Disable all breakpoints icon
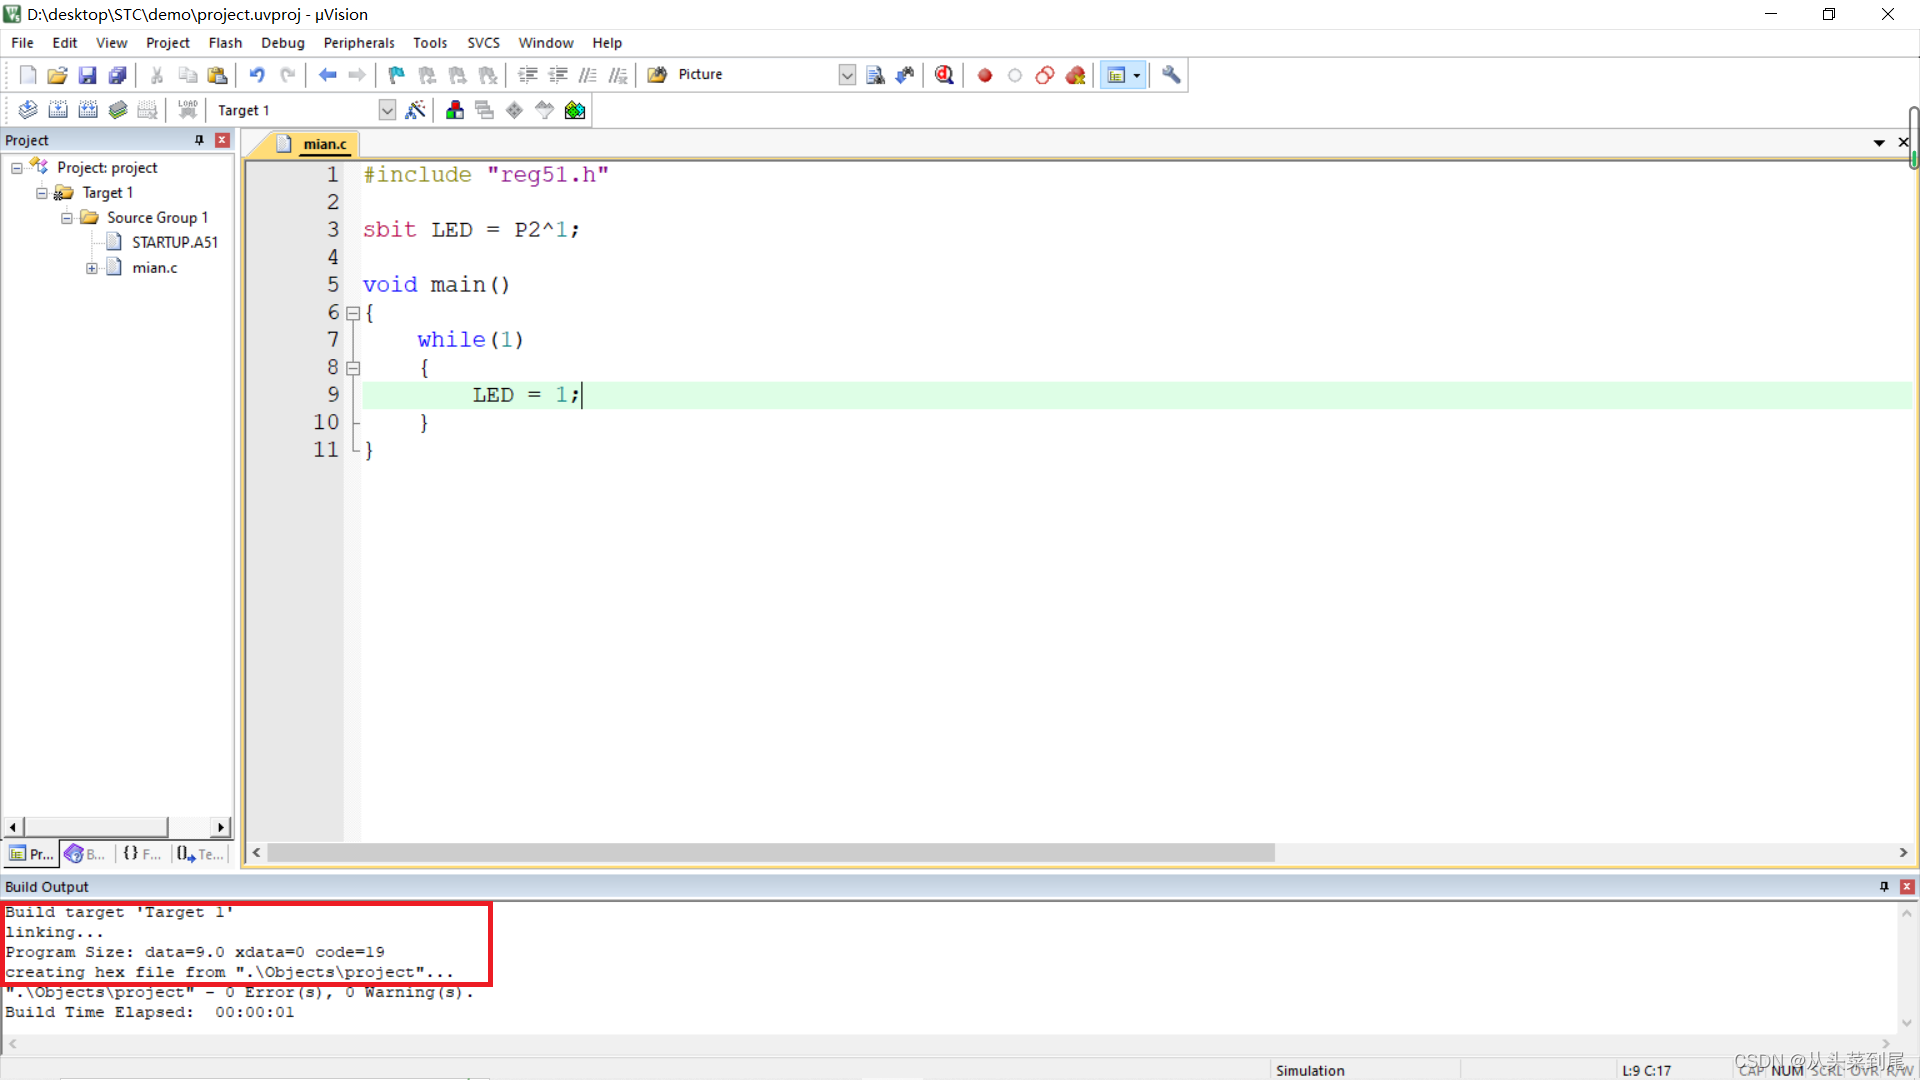The image size is (1920, 1080). click(1045, 75)
